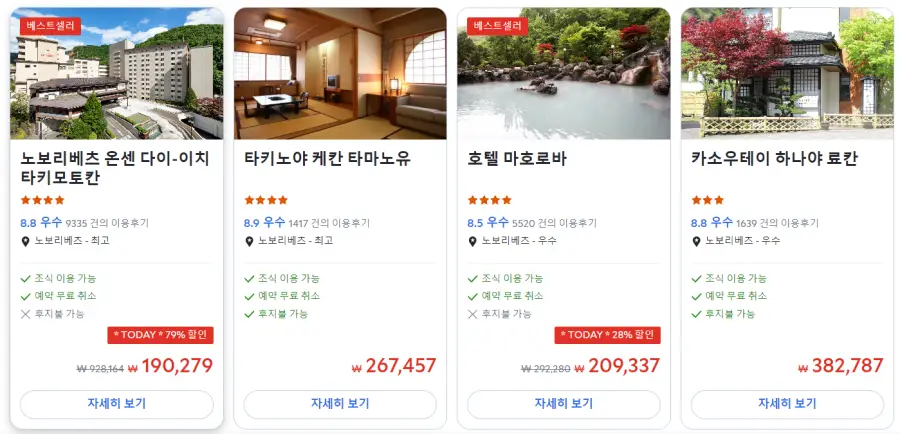
Task: Click three-star rating of 카소우테이 하나야 료칸
Action: point(708,200)
